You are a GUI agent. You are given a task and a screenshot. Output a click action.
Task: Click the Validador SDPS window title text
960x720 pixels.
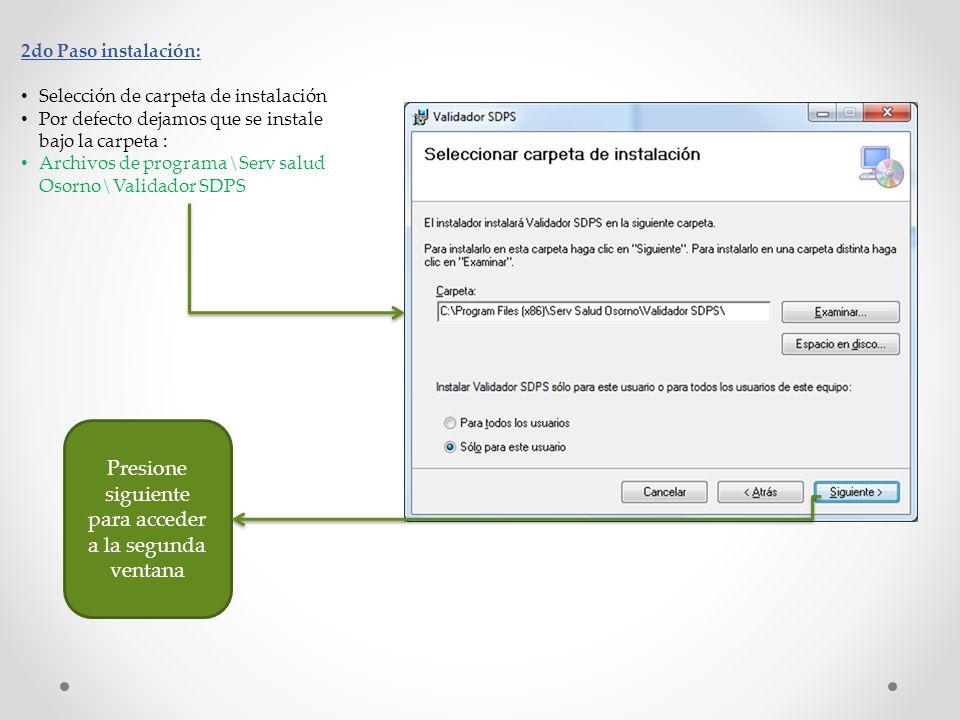(x=474, y=116)
